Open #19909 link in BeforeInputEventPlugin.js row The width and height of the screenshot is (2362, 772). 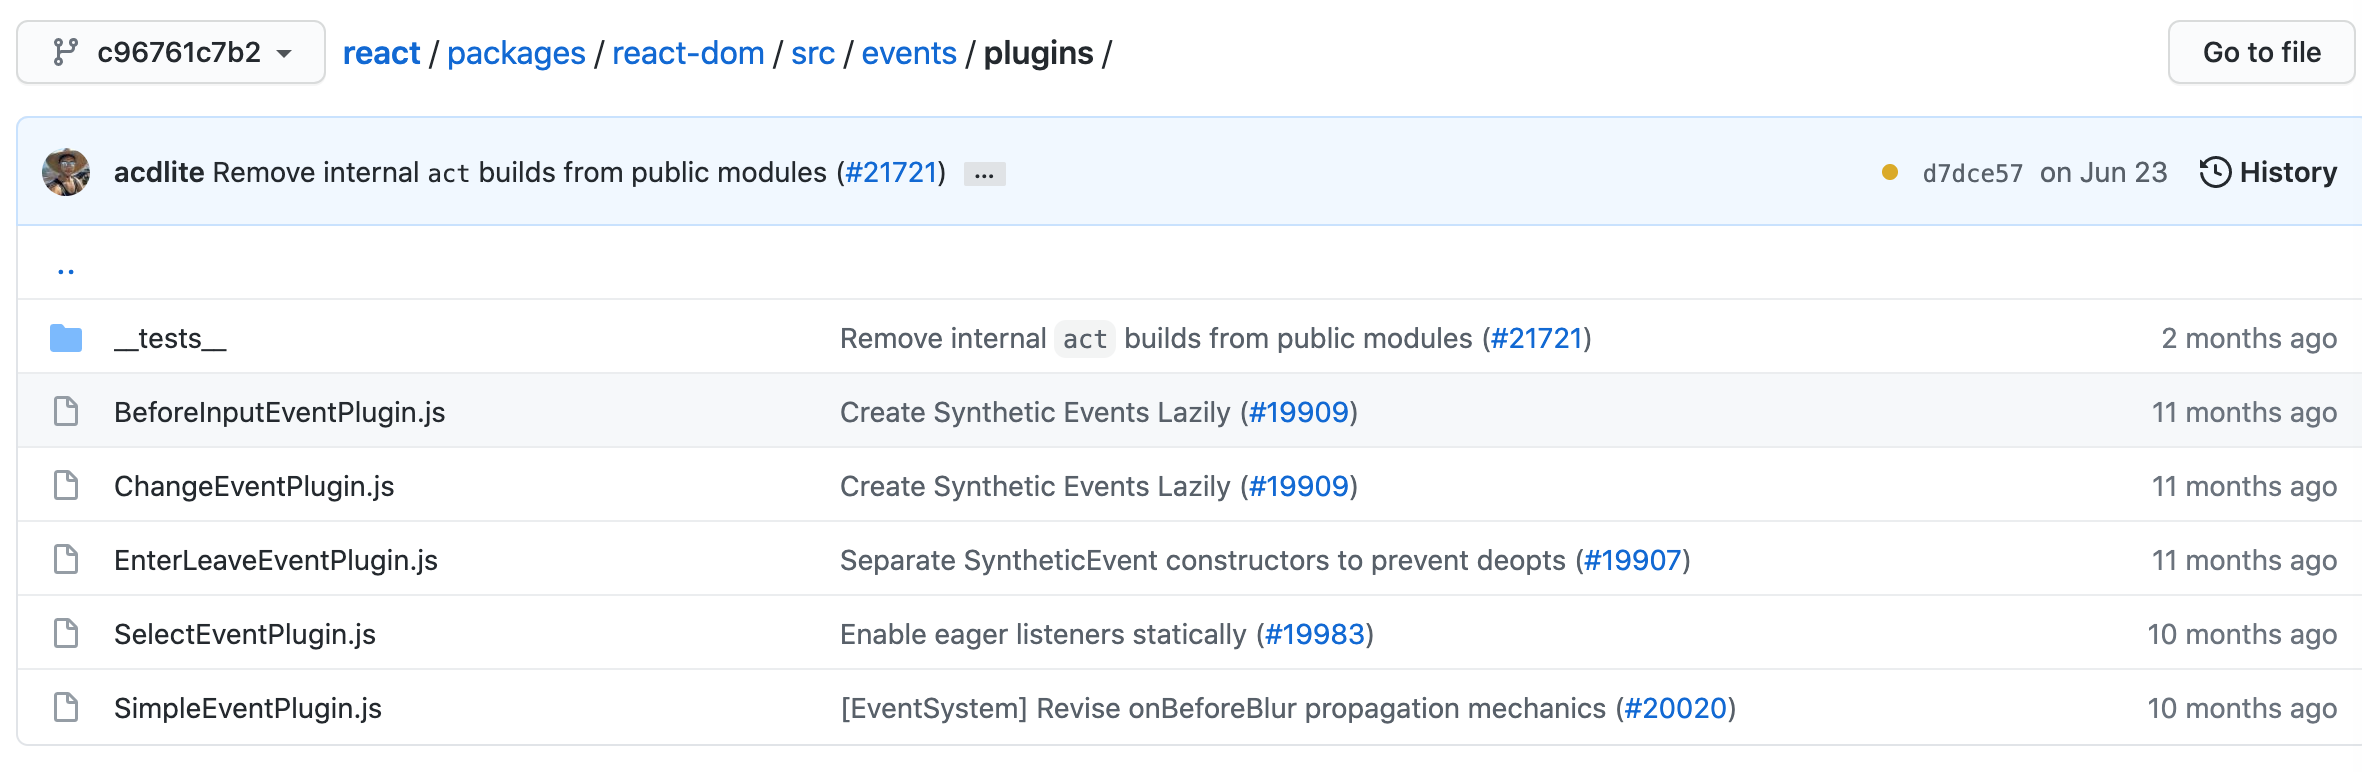(x=1299, y=412)
